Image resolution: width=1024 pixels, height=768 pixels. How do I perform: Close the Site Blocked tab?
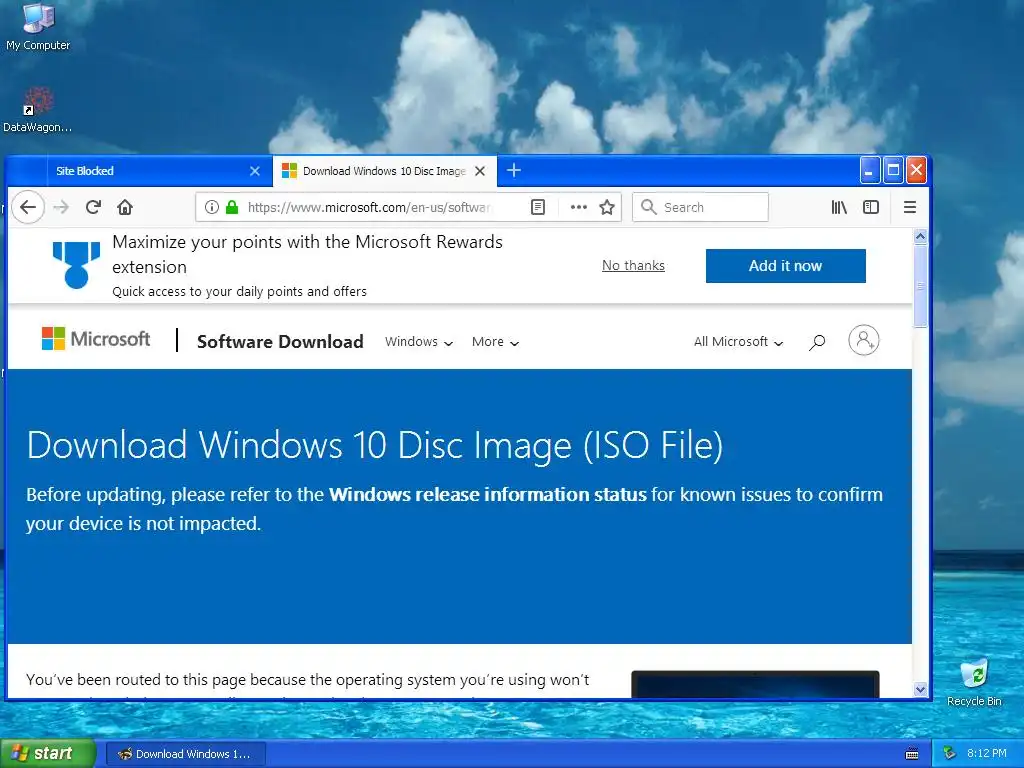pos(255,171)
